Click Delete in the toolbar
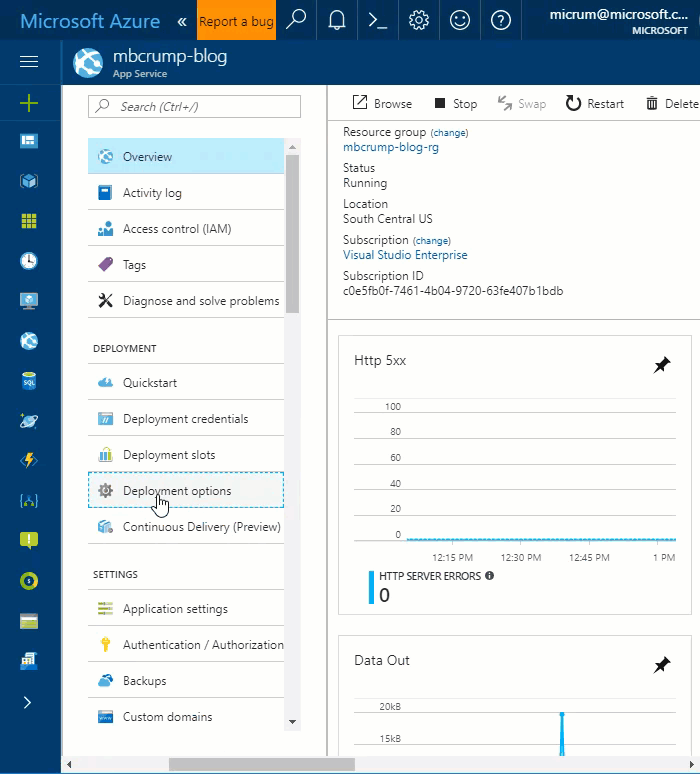 (x=672, y=104)
